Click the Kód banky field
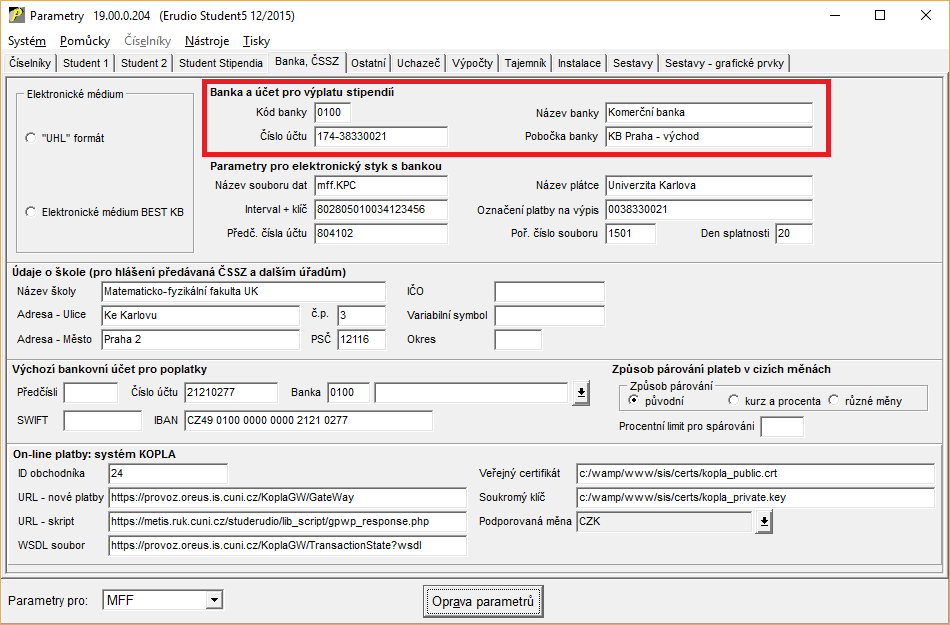Screen dimensions: 950x625 [332, 112]
